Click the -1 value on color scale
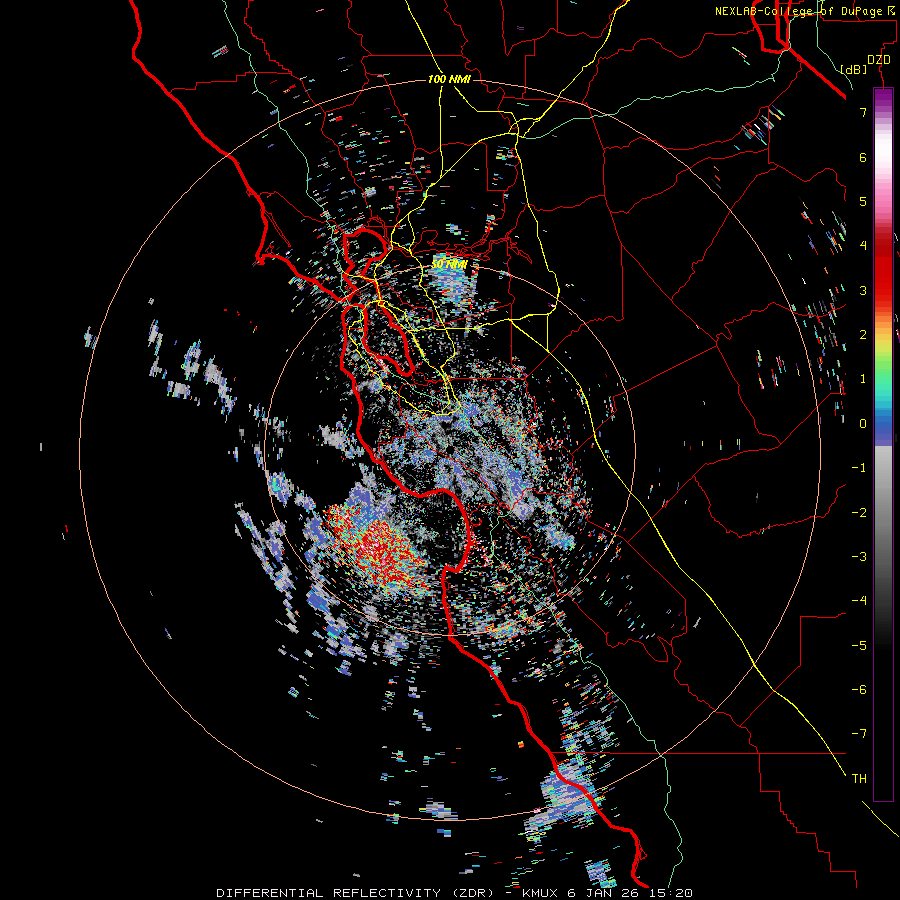Viewport: 900px width, 900px height. click(859, 467)
